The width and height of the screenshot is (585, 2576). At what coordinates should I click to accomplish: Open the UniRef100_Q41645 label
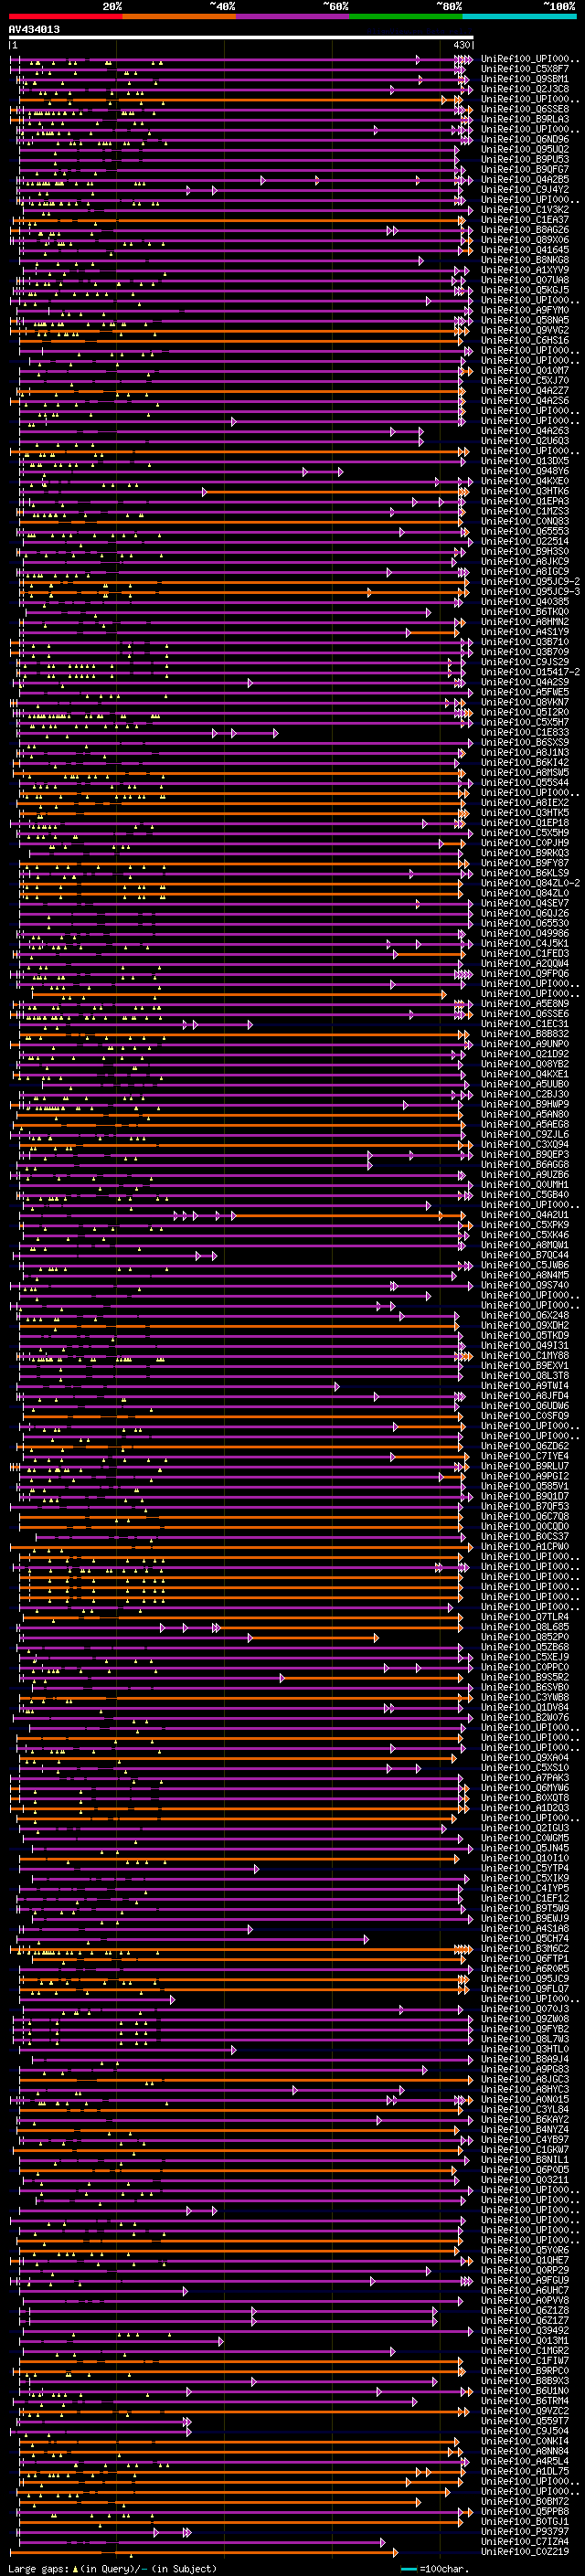(525, 250)
